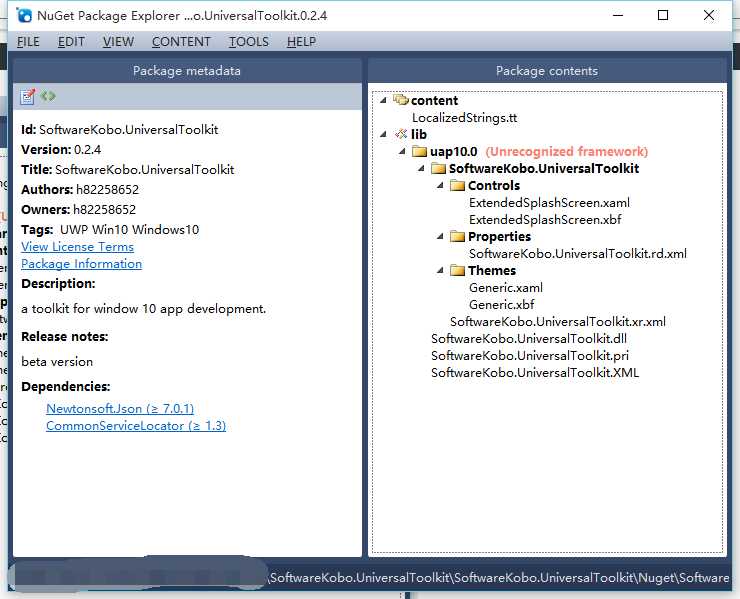Screen dimensions: 740x599
Task: Select Generic.xaml file
Action: pos(506,287)
